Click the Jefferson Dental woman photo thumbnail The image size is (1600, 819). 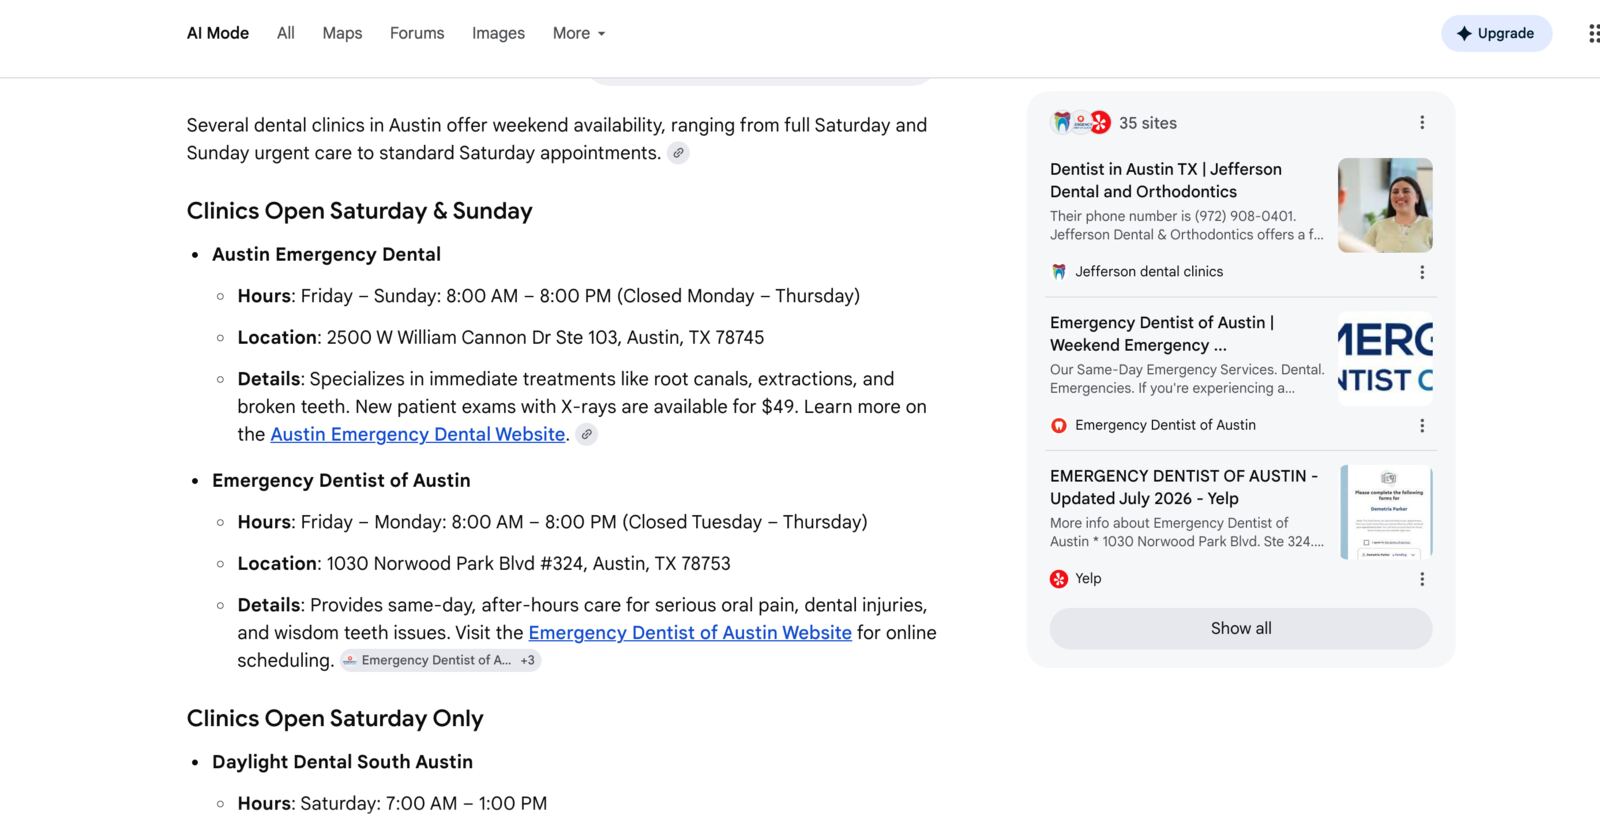(x=1385, y=205)
